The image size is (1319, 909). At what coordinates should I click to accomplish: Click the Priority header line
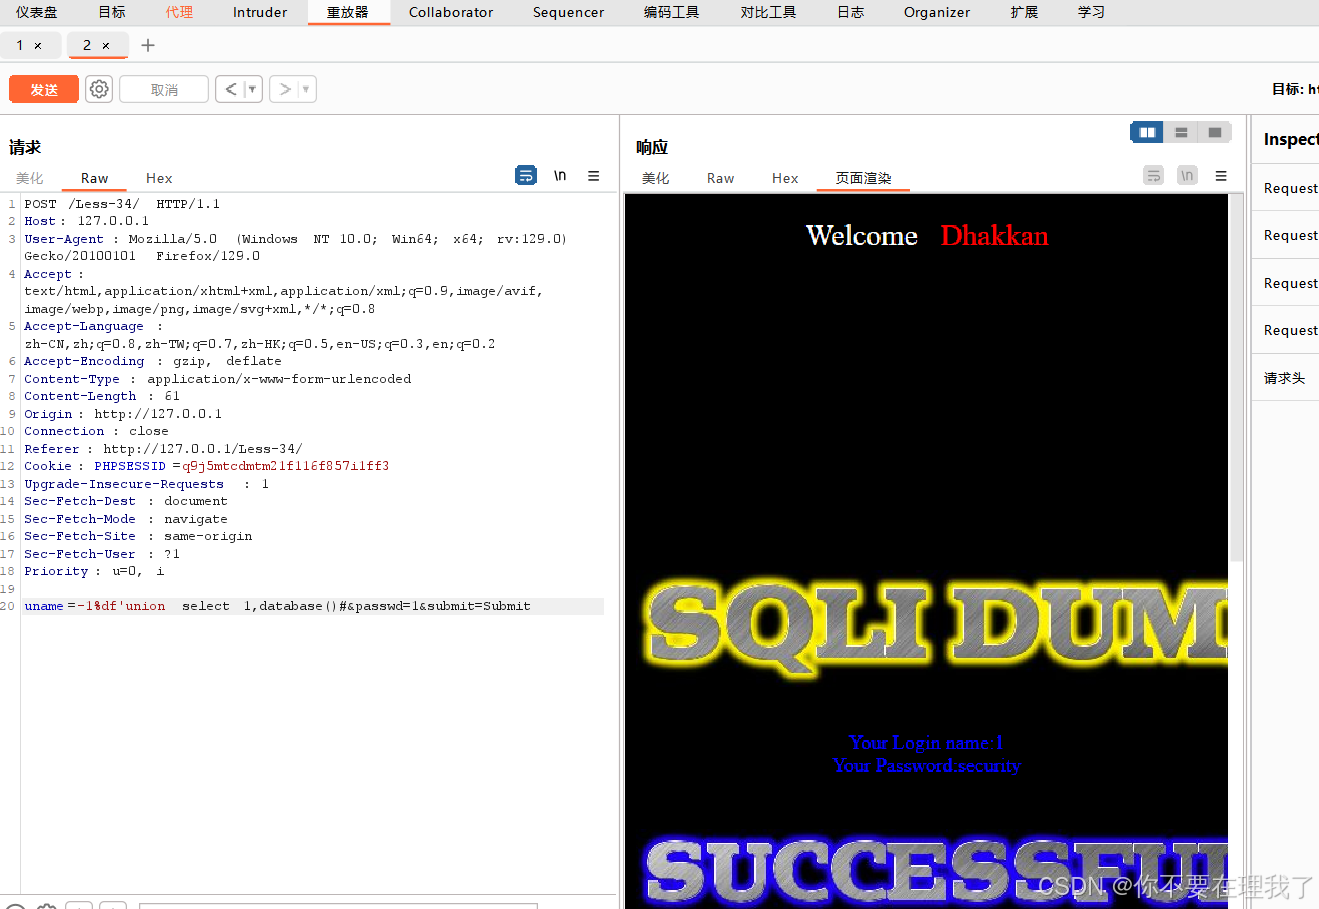click(94, 571)
